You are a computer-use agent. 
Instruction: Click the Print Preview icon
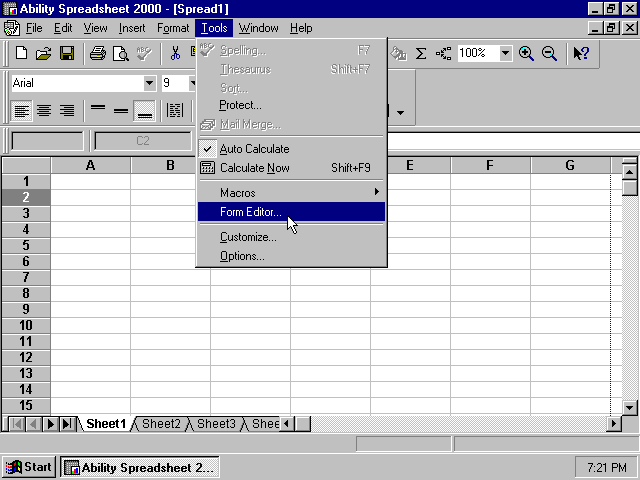121,53
